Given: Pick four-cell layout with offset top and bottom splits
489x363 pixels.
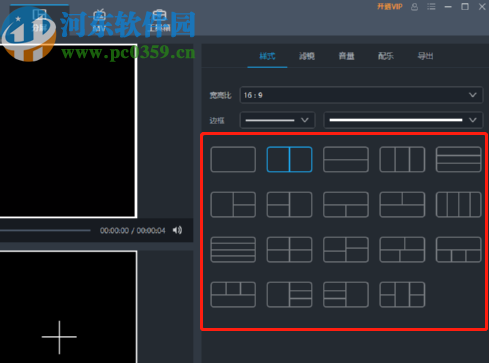Looking at the screenshot, I should (402, 249).
